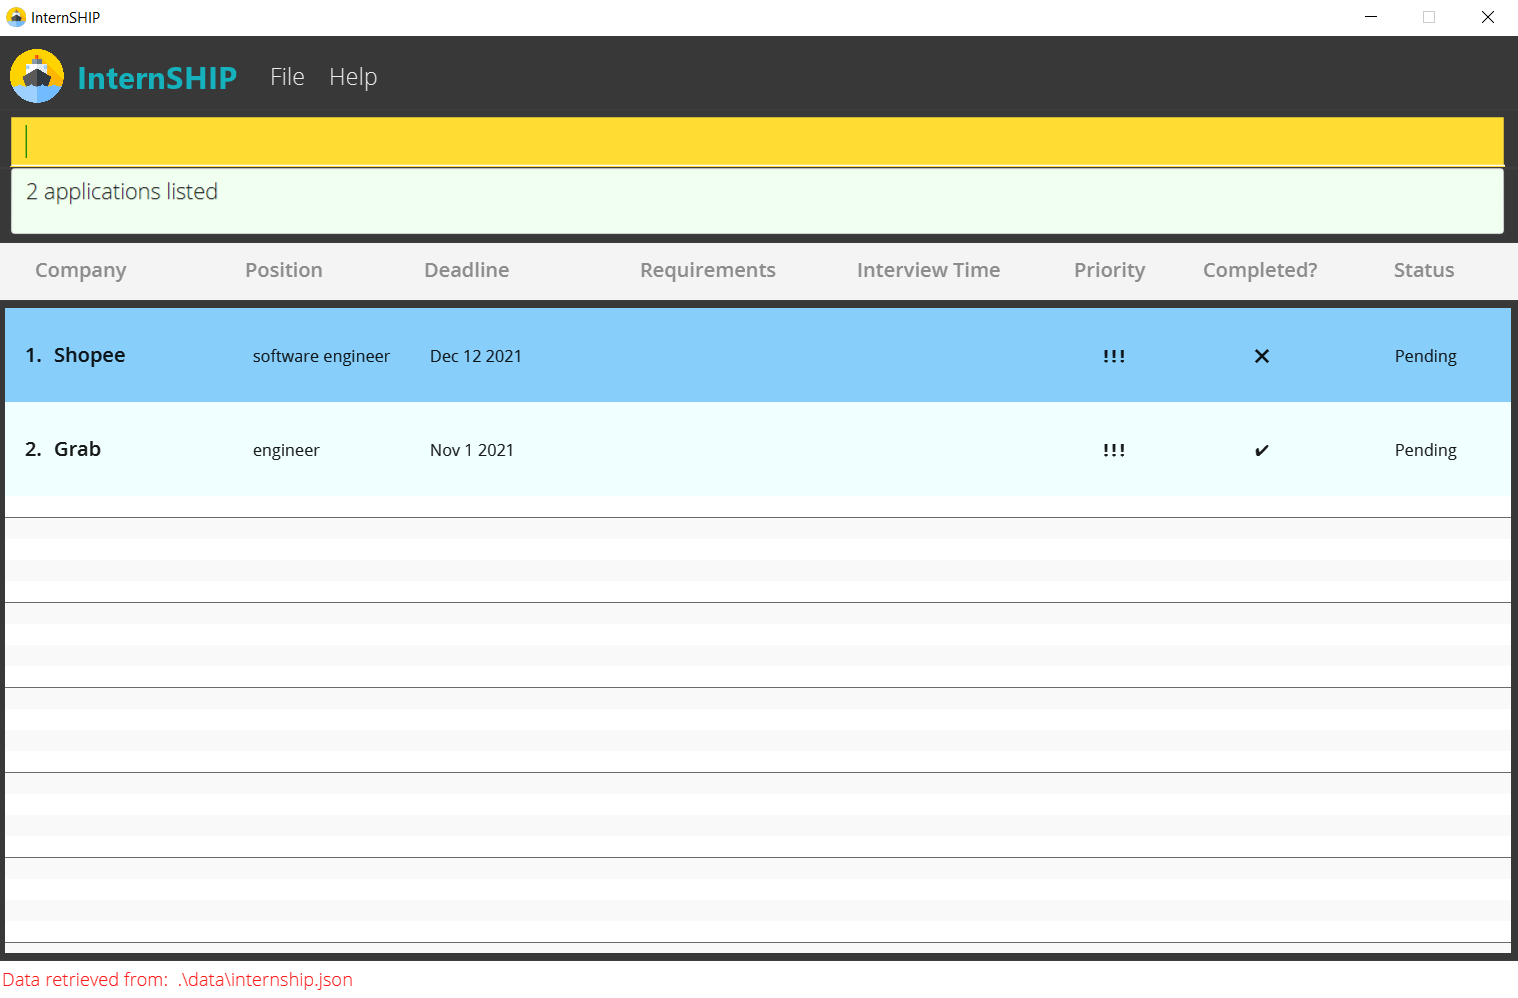The height and width of the screenshot is (998, 1518).
Task: Click the Position column header
Action: pos(284,270)
